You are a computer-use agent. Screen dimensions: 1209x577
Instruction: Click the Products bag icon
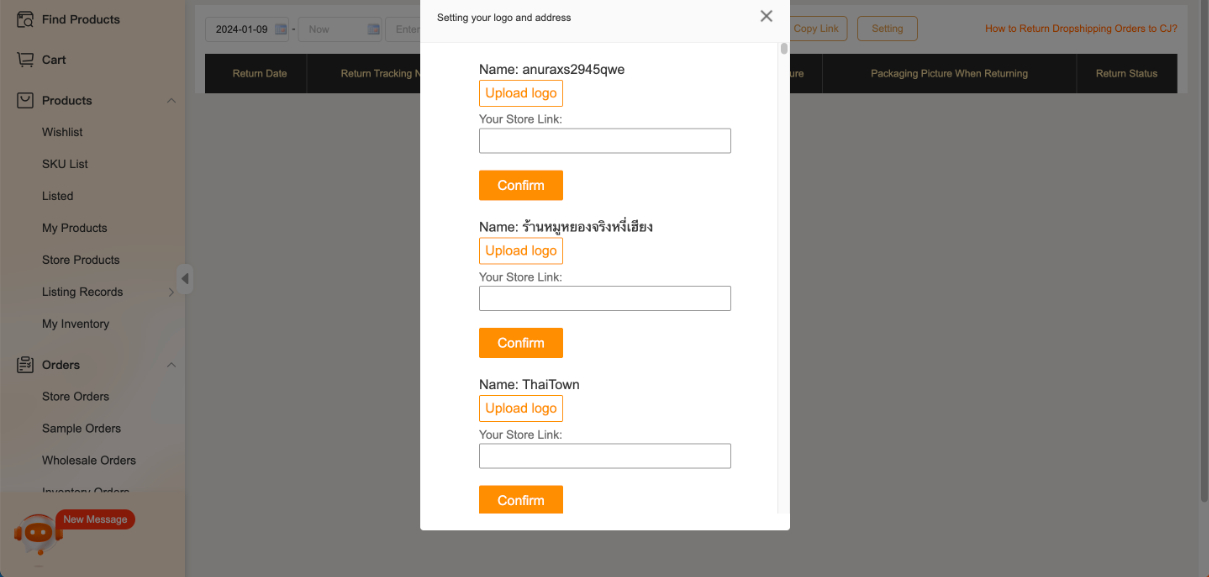coord(26,101)
